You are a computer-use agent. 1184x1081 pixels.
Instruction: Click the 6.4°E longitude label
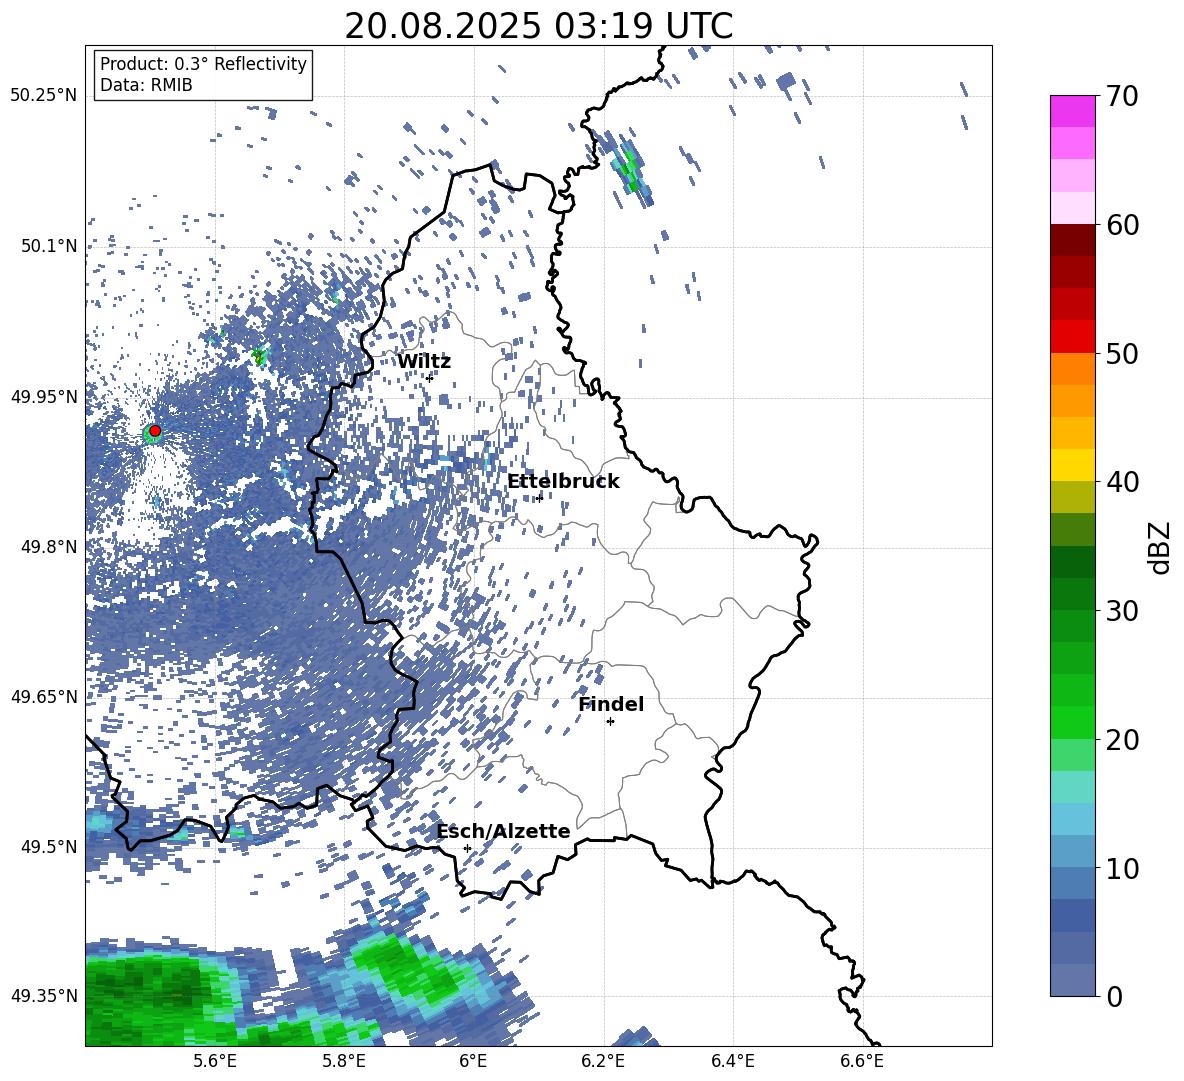coord(732,1061)
